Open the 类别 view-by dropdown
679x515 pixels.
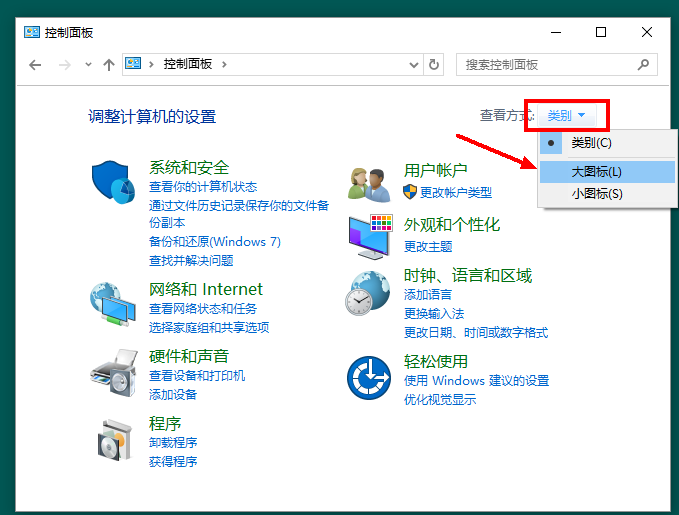(x=566, y=116)
